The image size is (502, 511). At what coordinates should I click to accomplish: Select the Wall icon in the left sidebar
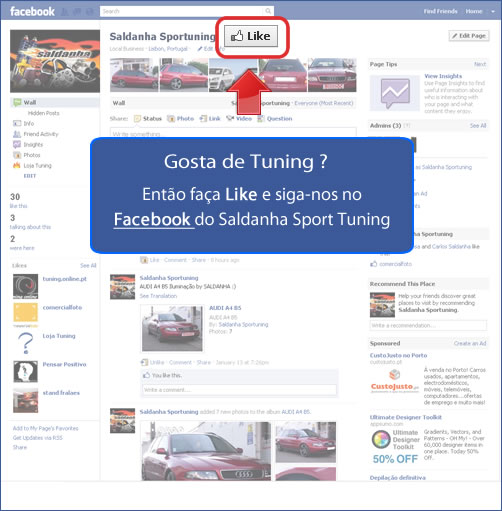point(17,102)
